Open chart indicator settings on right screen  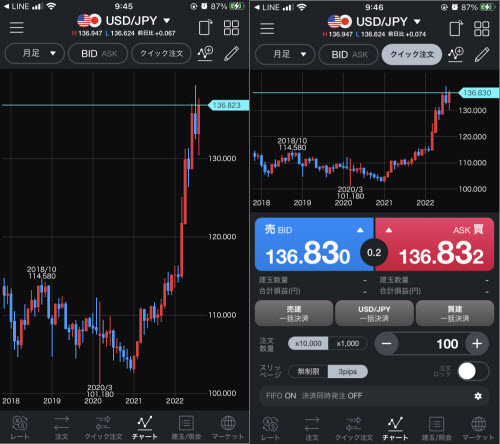click(456, 54)
